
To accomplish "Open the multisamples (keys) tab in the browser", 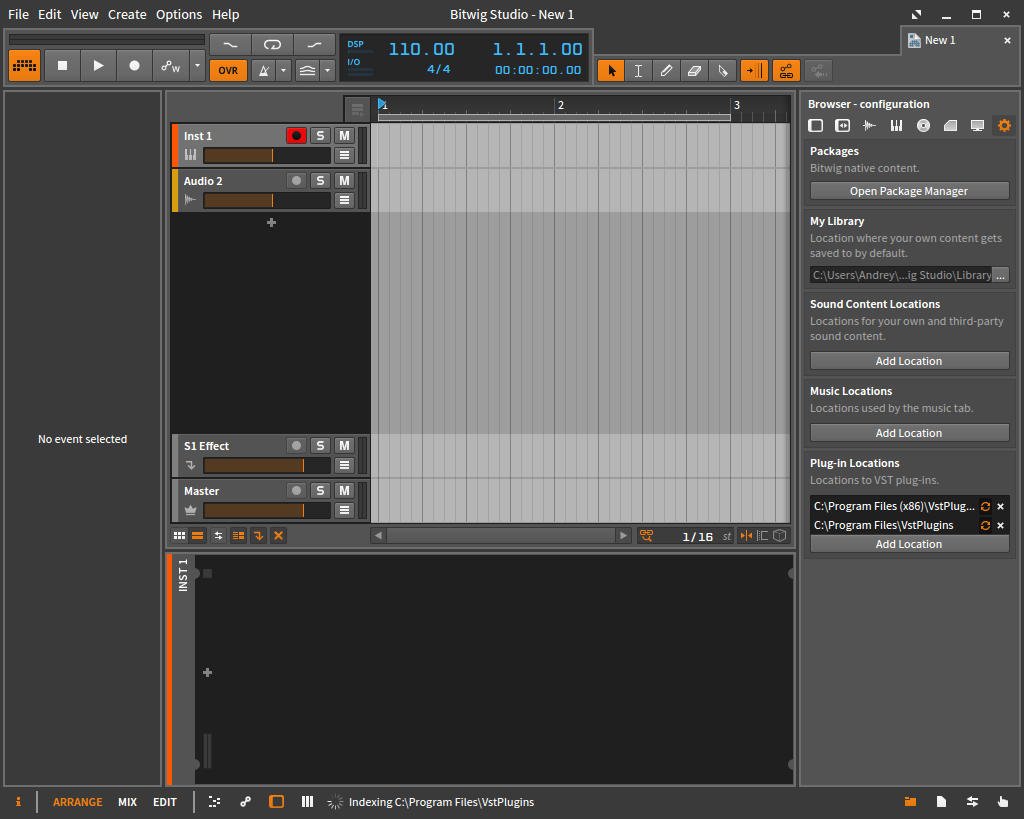I will coord(897,125).
